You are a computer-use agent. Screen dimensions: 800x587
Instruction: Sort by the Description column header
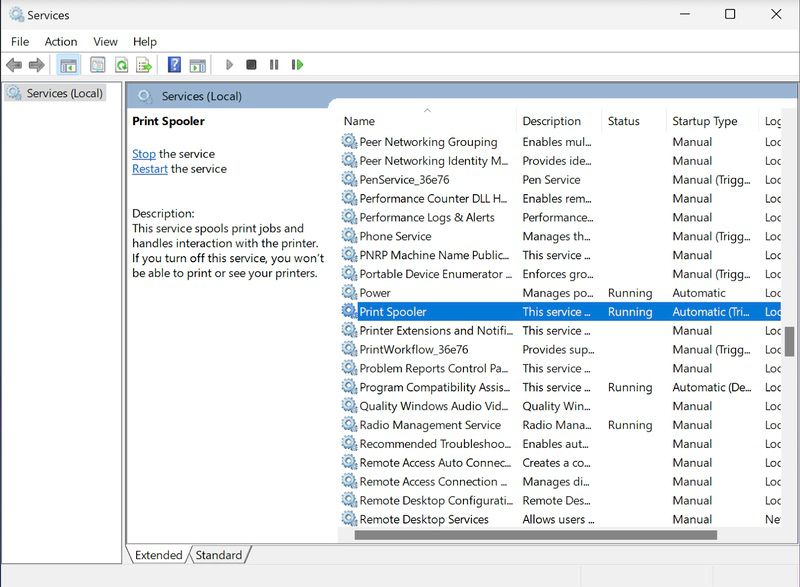[559, 121]
